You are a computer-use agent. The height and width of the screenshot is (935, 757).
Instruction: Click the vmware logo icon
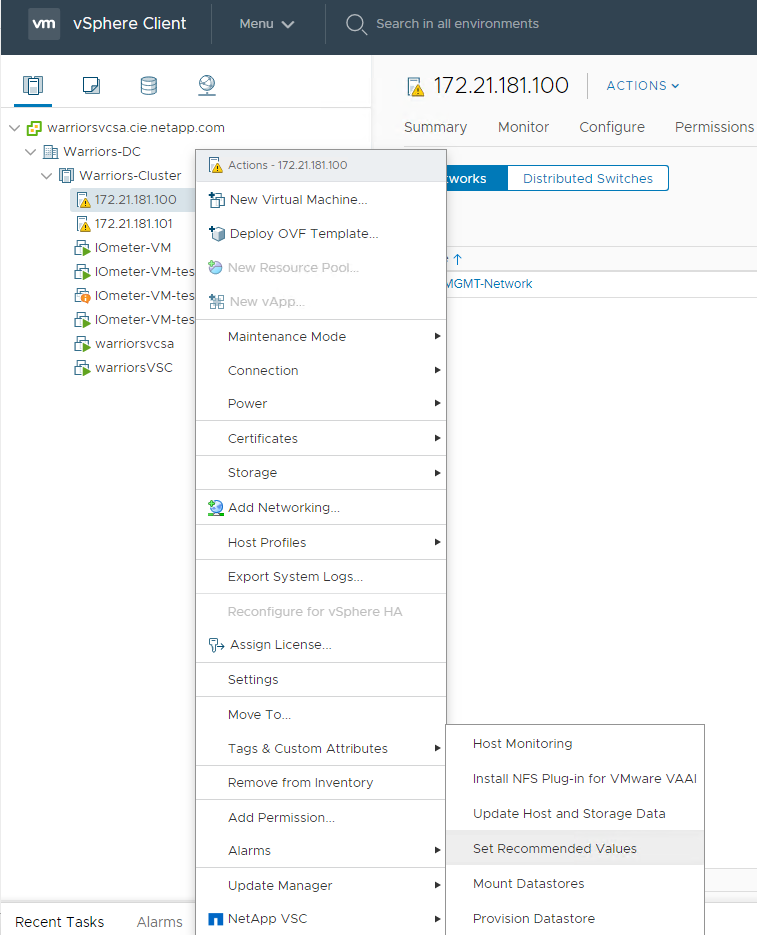pos(44,24)
